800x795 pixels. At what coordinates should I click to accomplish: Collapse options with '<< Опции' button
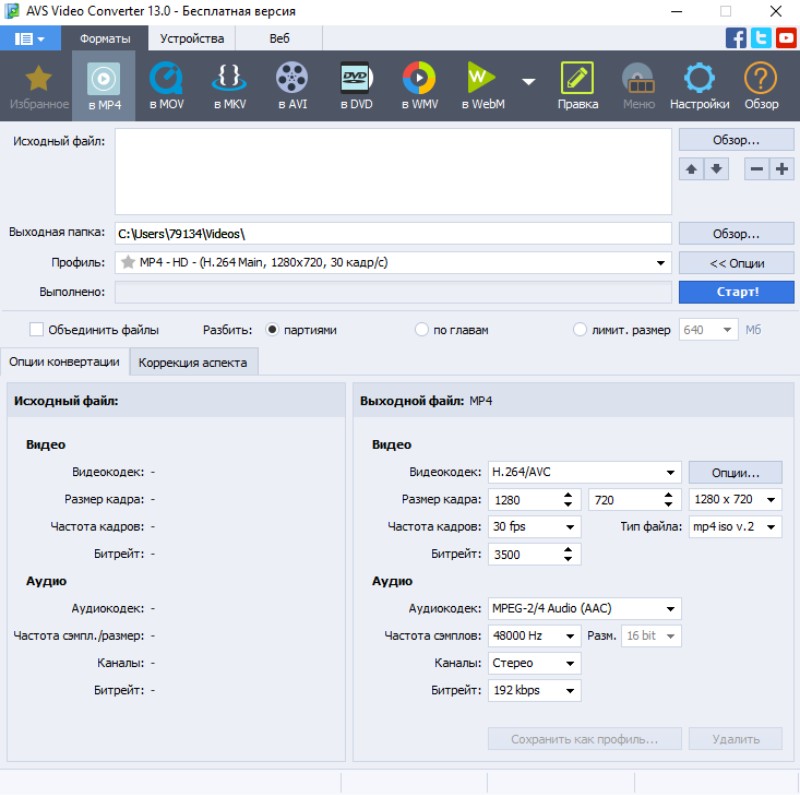736,263
